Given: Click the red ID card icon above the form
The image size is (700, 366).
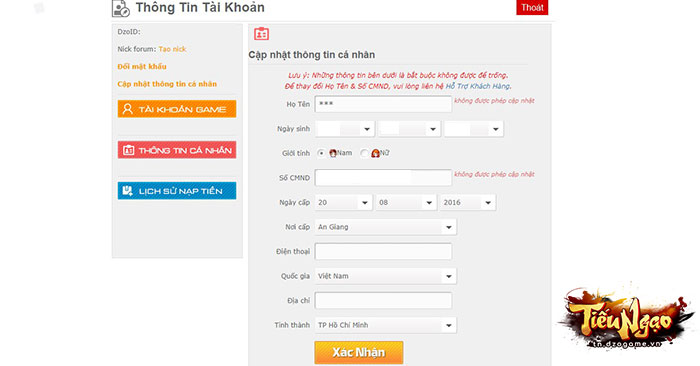Looking at the screenshot, I should click(261, 34).
